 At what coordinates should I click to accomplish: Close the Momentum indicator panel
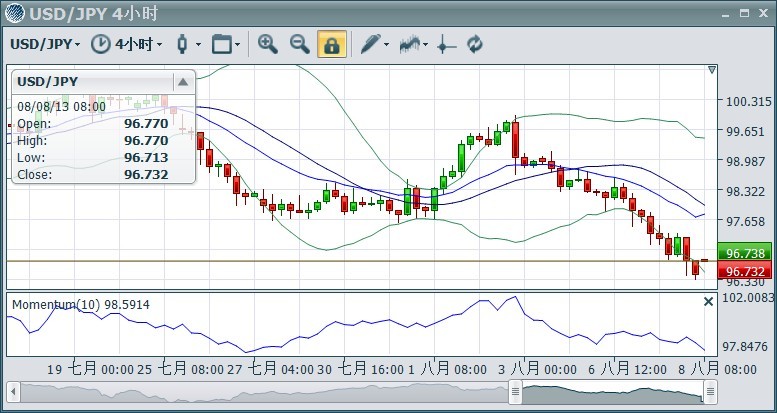pyautogui.click(x=709, y=301)
